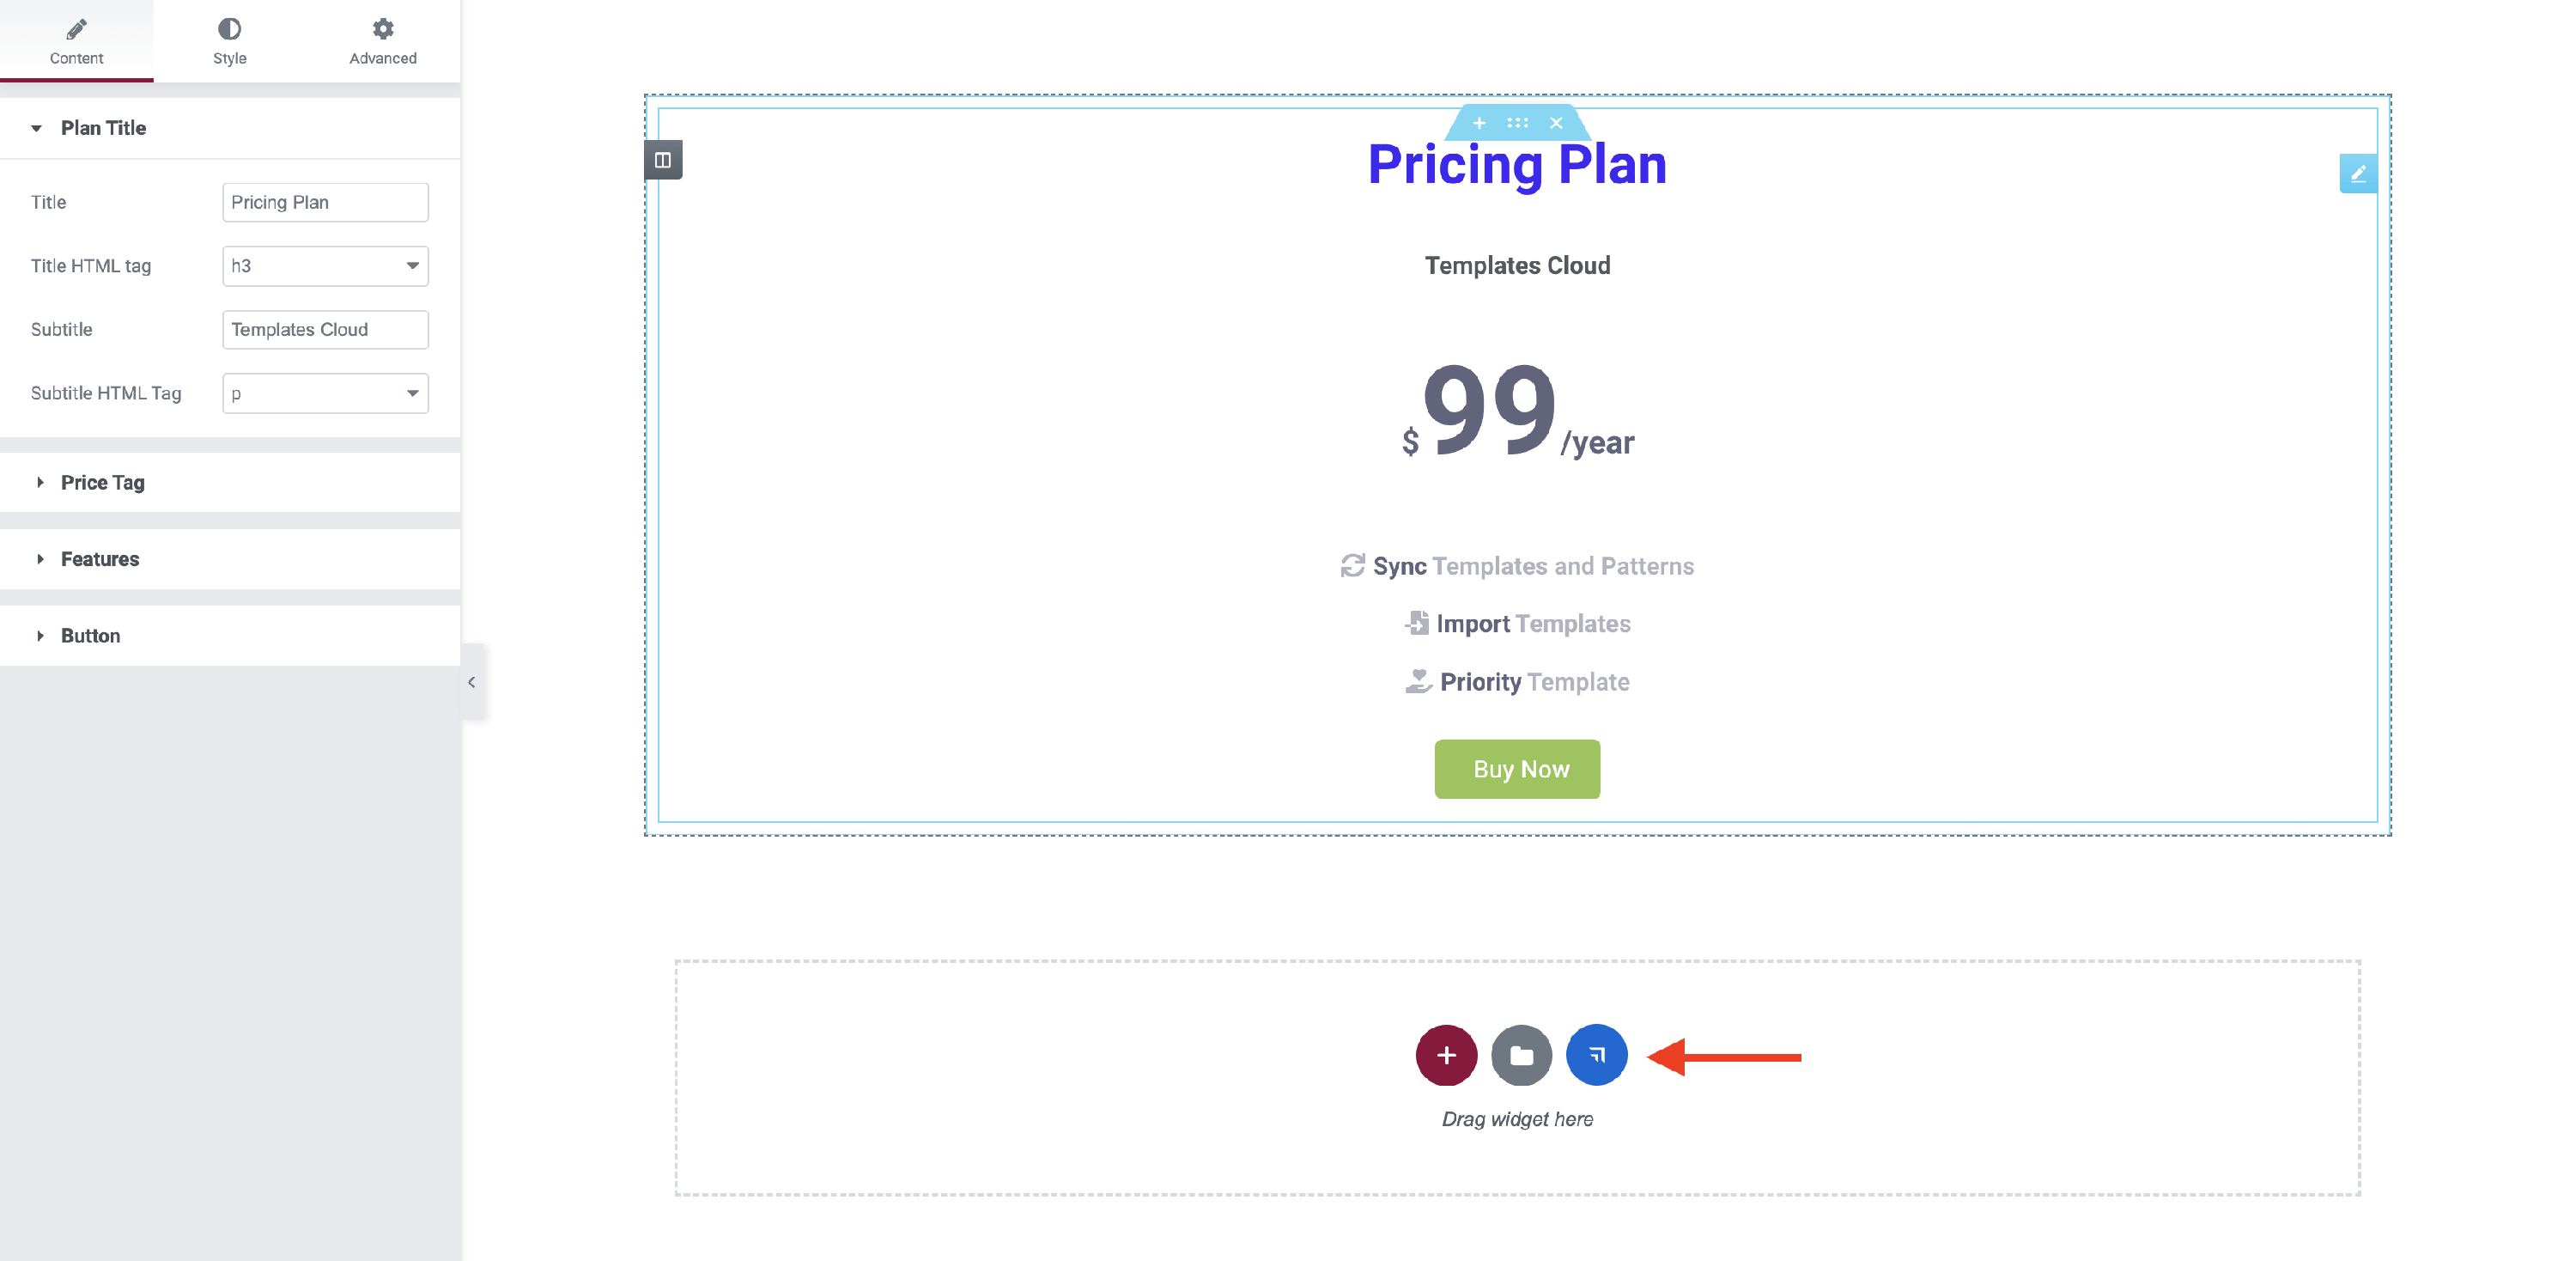2576x1261 pixels.
Task: Open the Subtitle HTML Tag dropdown
Action: point(325,393)
